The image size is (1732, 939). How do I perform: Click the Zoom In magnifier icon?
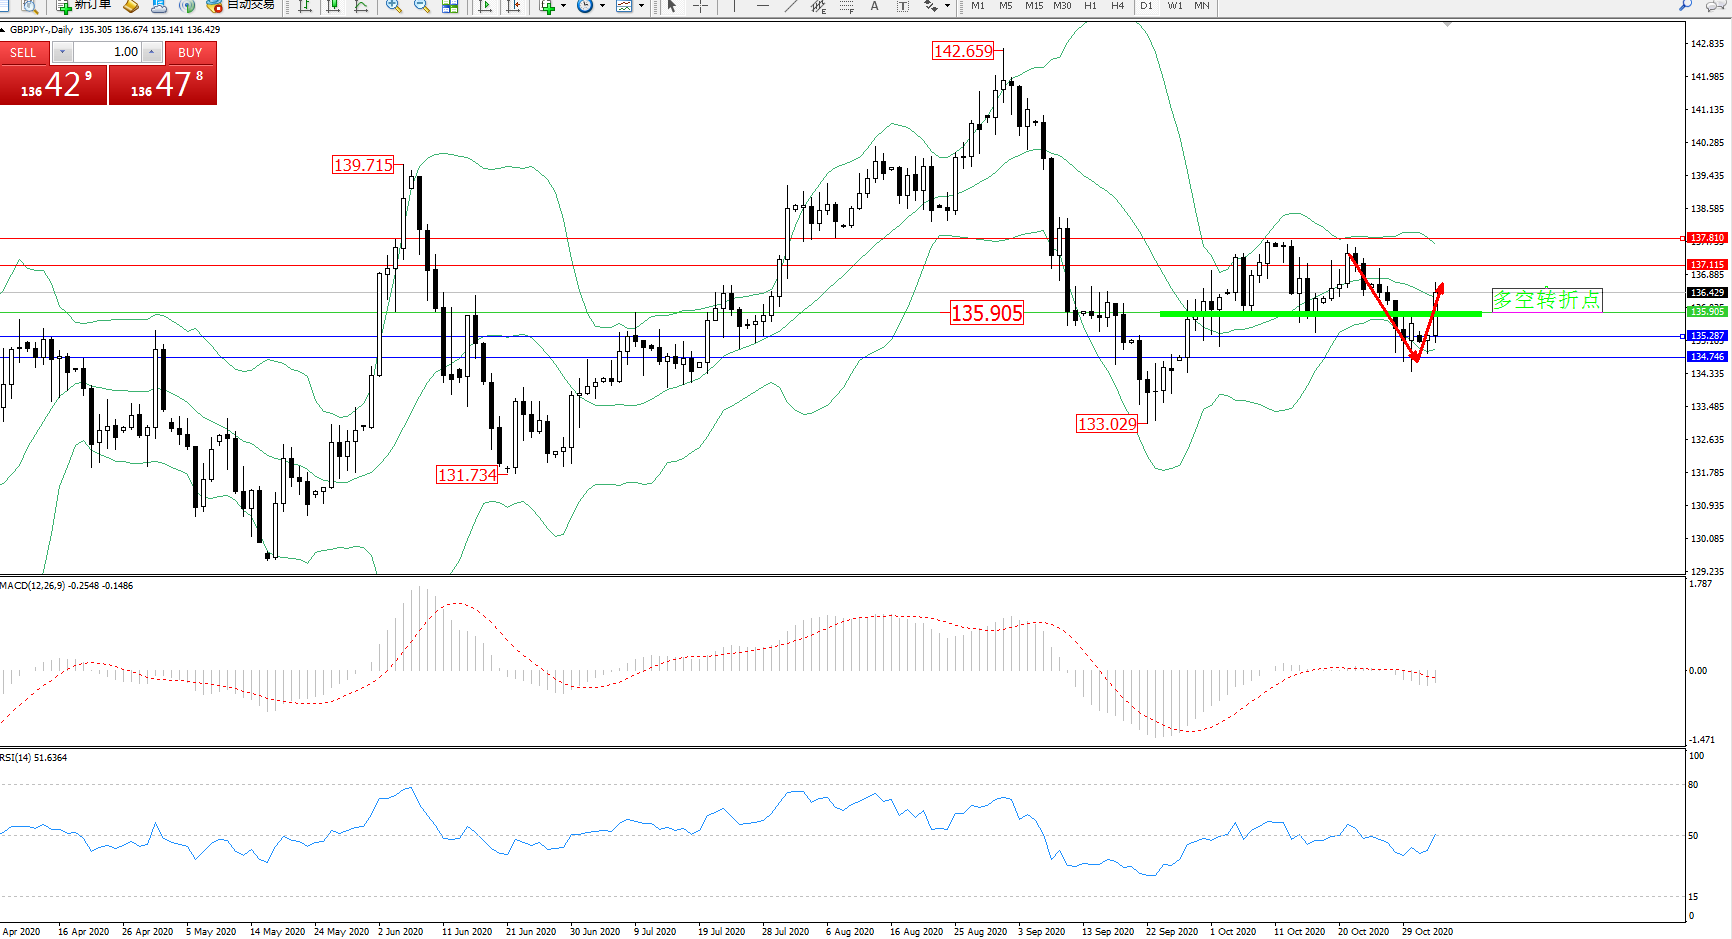coord(394,6)
